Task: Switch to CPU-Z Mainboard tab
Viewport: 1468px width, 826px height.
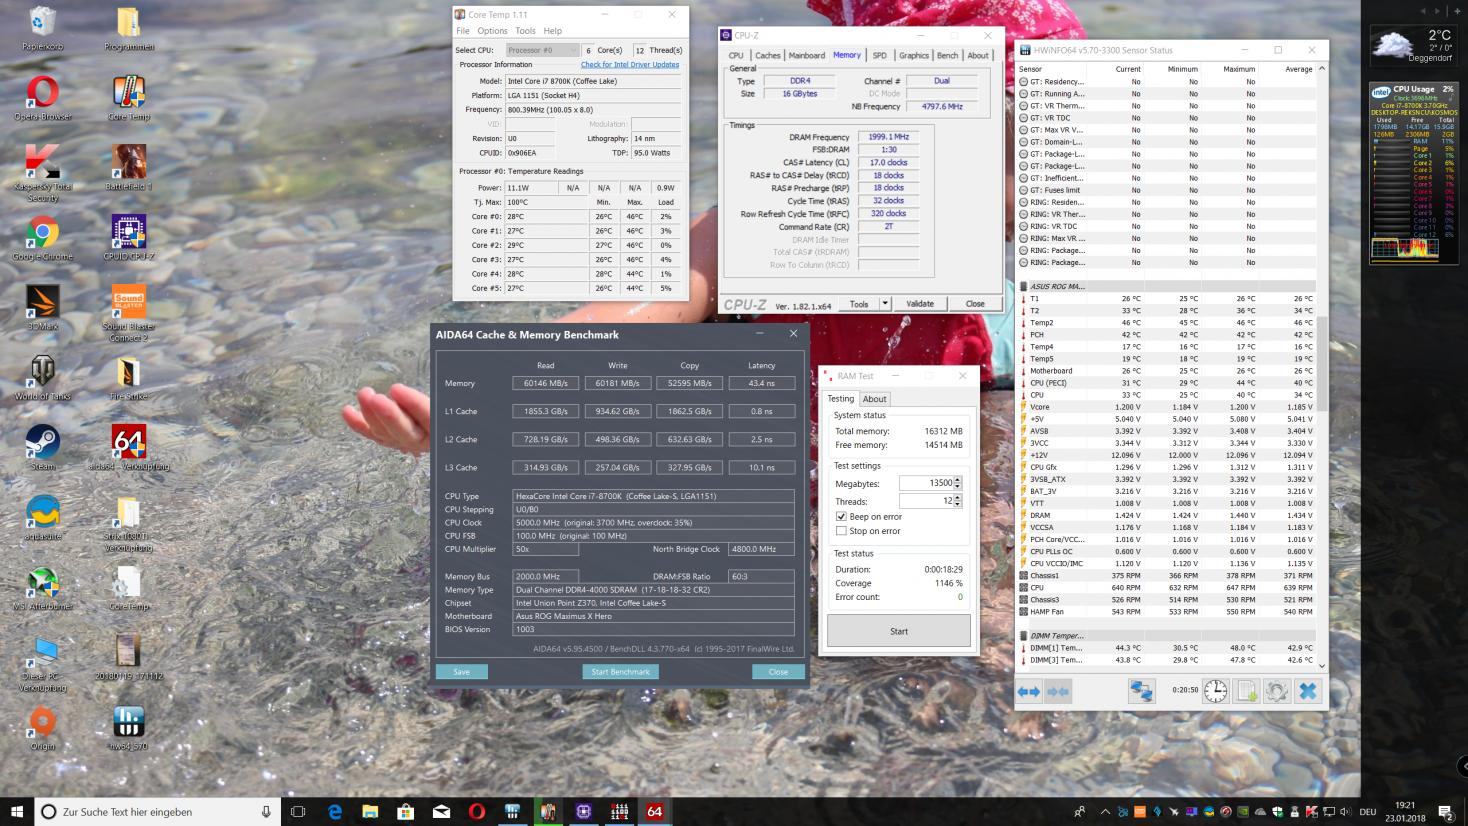Action: [807, 56]
